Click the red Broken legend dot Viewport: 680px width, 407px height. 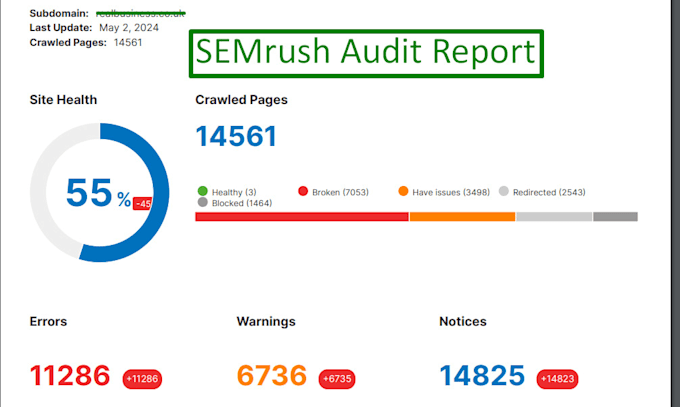(x=303, y=191)
